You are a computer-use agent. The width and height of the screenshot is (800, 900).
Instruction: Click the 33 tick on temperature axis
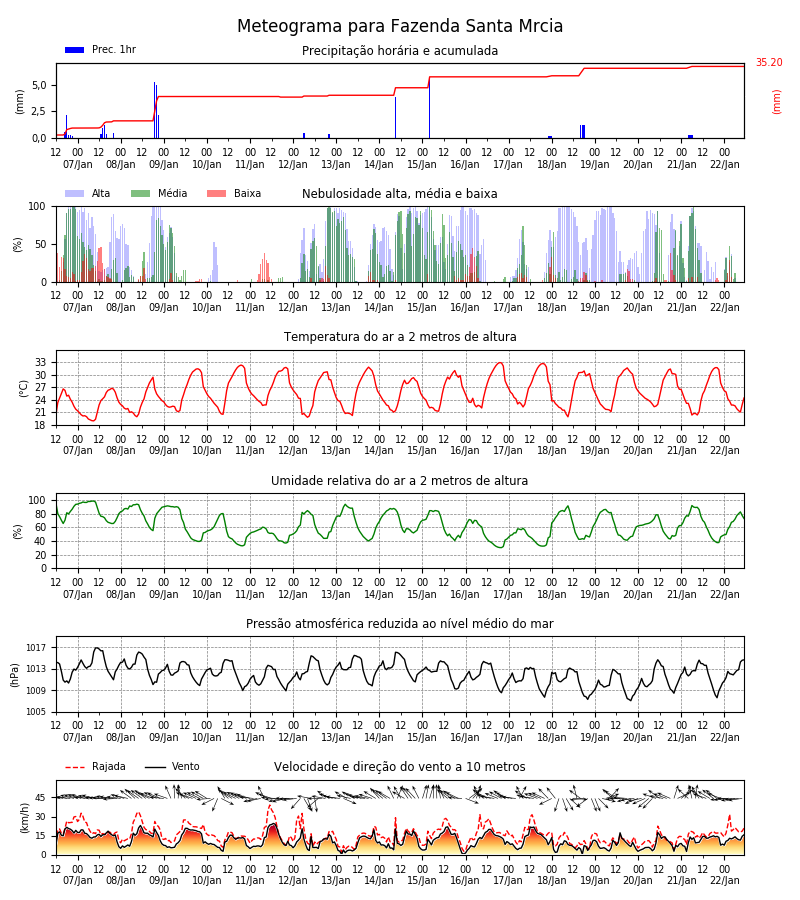[41, 362]
